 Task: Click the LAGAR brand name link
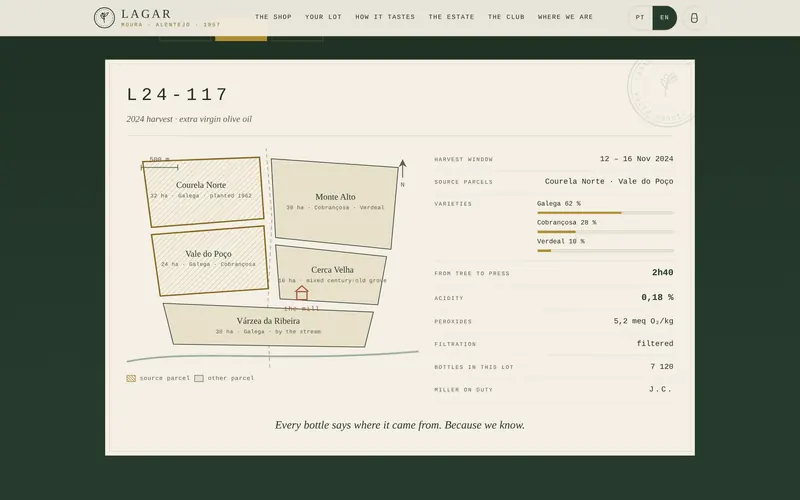pos(146,14)
